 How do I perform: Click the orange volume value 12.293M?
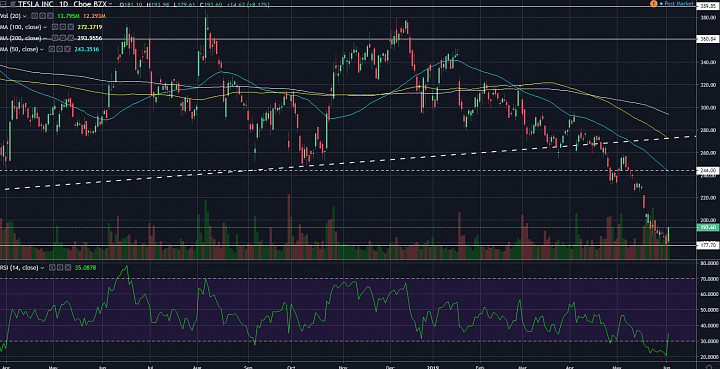coord(95,16)
